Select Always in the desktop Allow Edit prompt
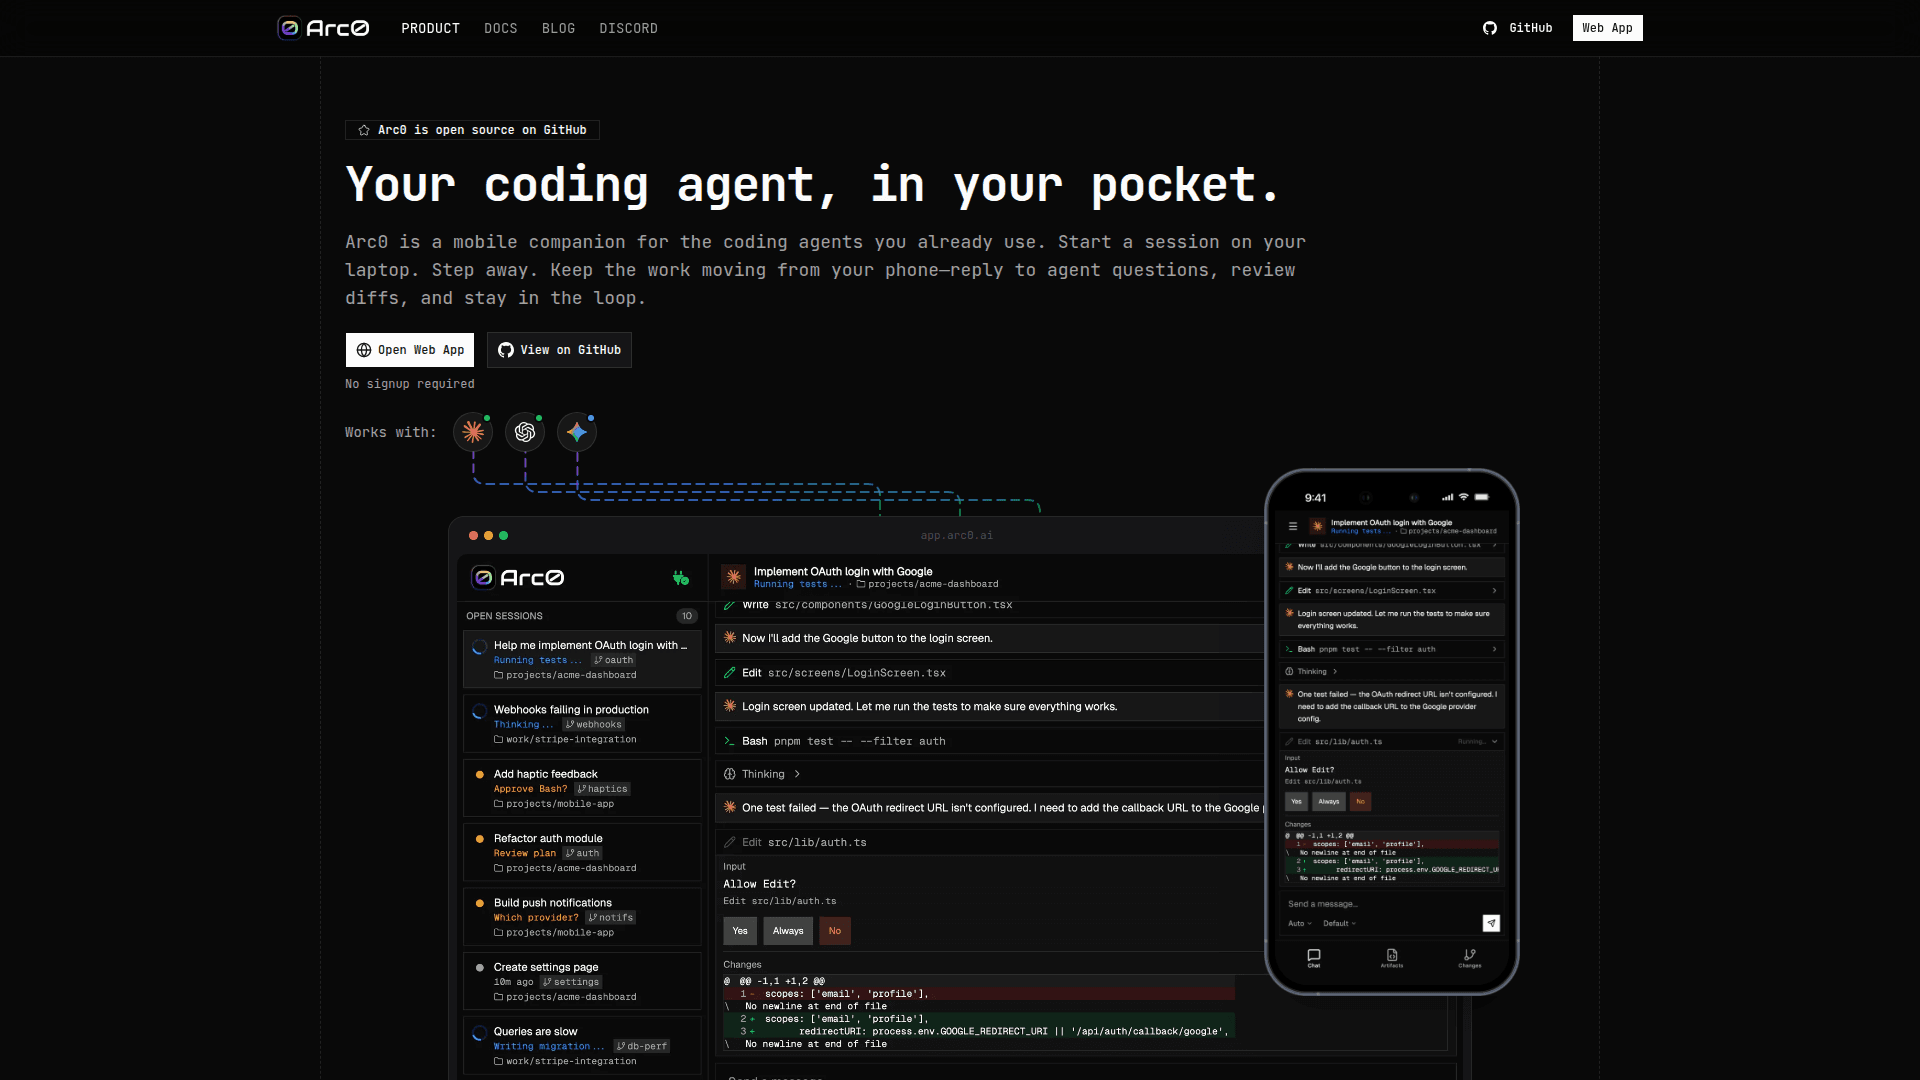Image resolution: width=1920 pixels, height=1080 pixels. pos(788,931)
